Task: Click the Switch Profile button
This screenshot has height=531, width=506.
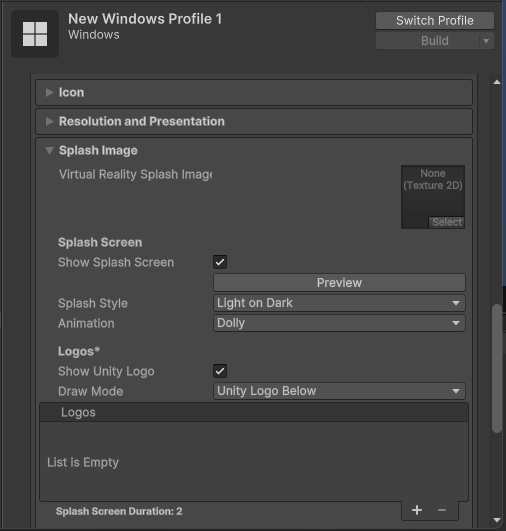Action: pyautogui.click(x=435, y=21)
